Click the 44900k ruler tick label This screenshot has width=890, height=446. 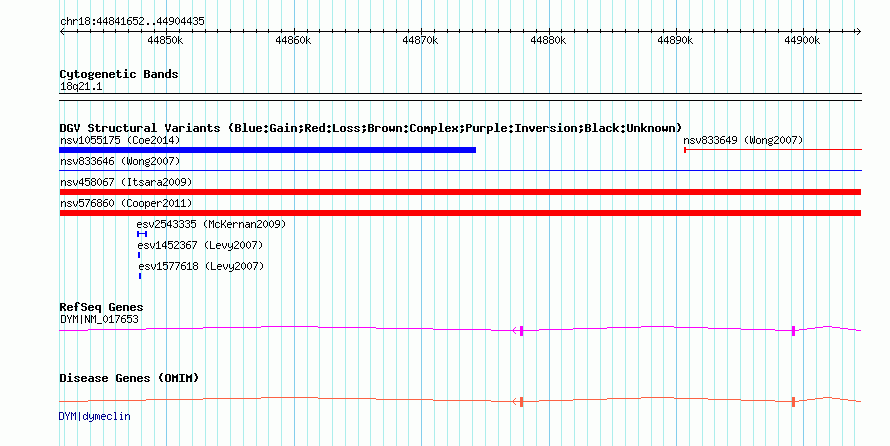802,40
